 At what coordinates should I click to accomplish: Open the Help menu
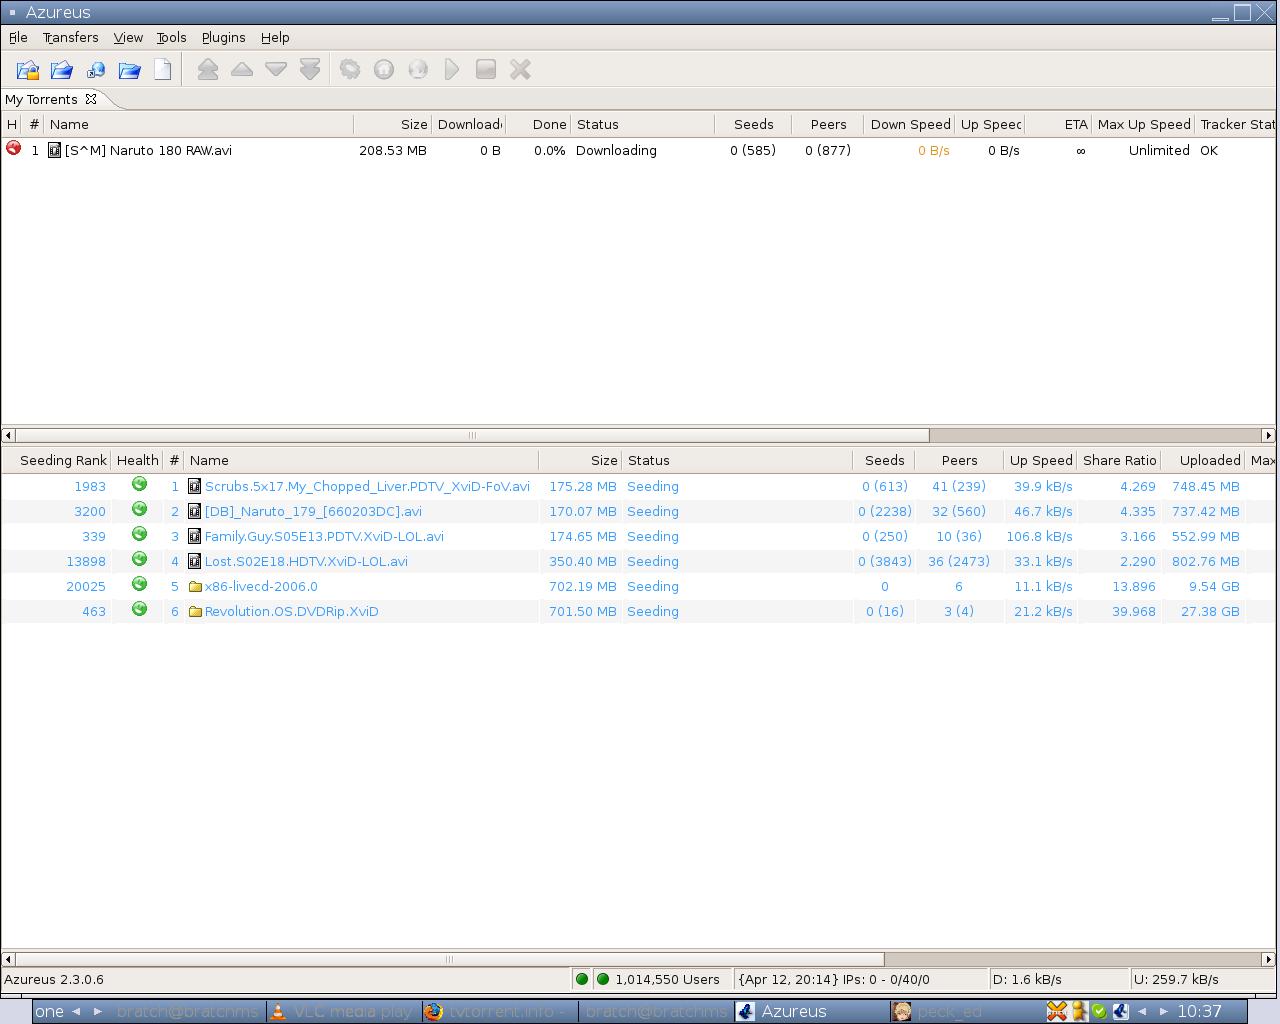coord(275,37)
